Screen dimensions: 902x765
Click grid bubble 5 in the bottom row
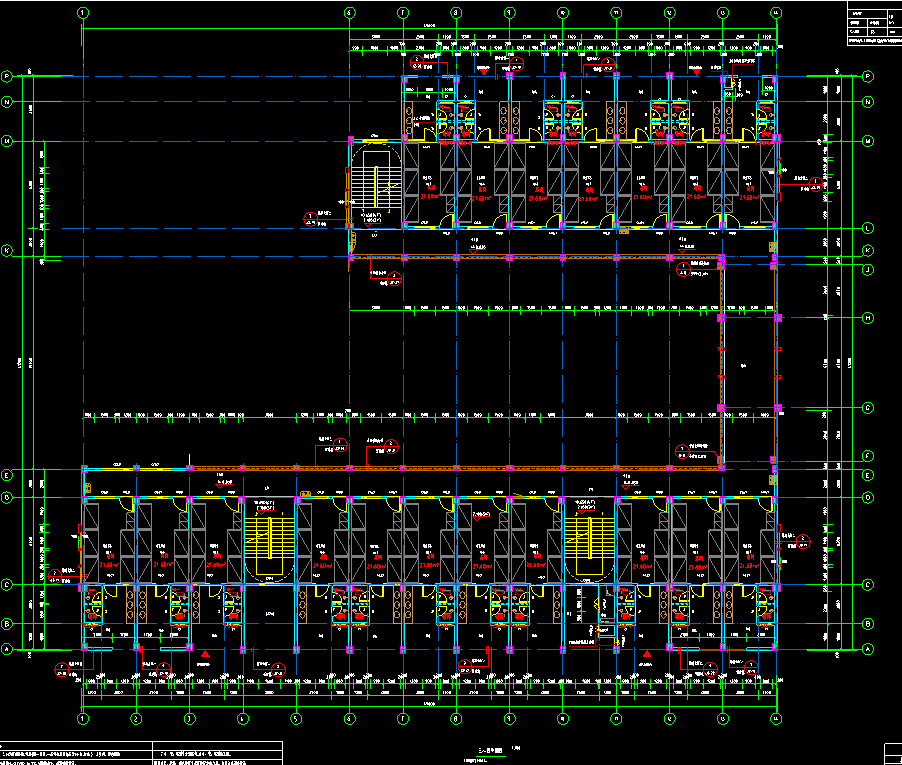pos(296,718)
